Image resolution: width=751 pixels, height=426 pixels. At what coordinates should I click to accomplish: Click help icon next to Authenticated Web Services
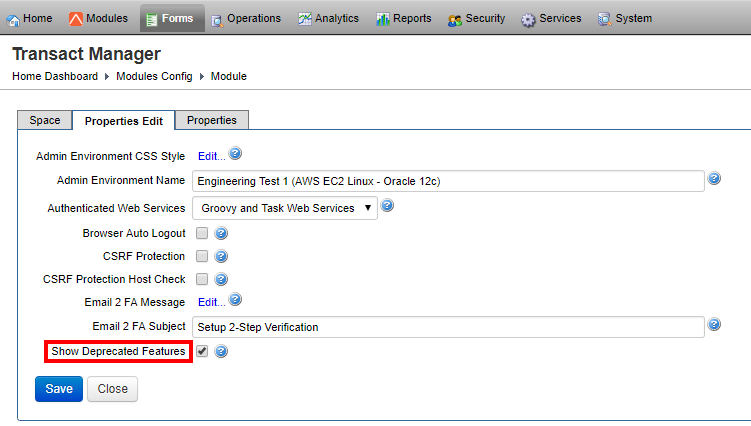tap(387, 206)
